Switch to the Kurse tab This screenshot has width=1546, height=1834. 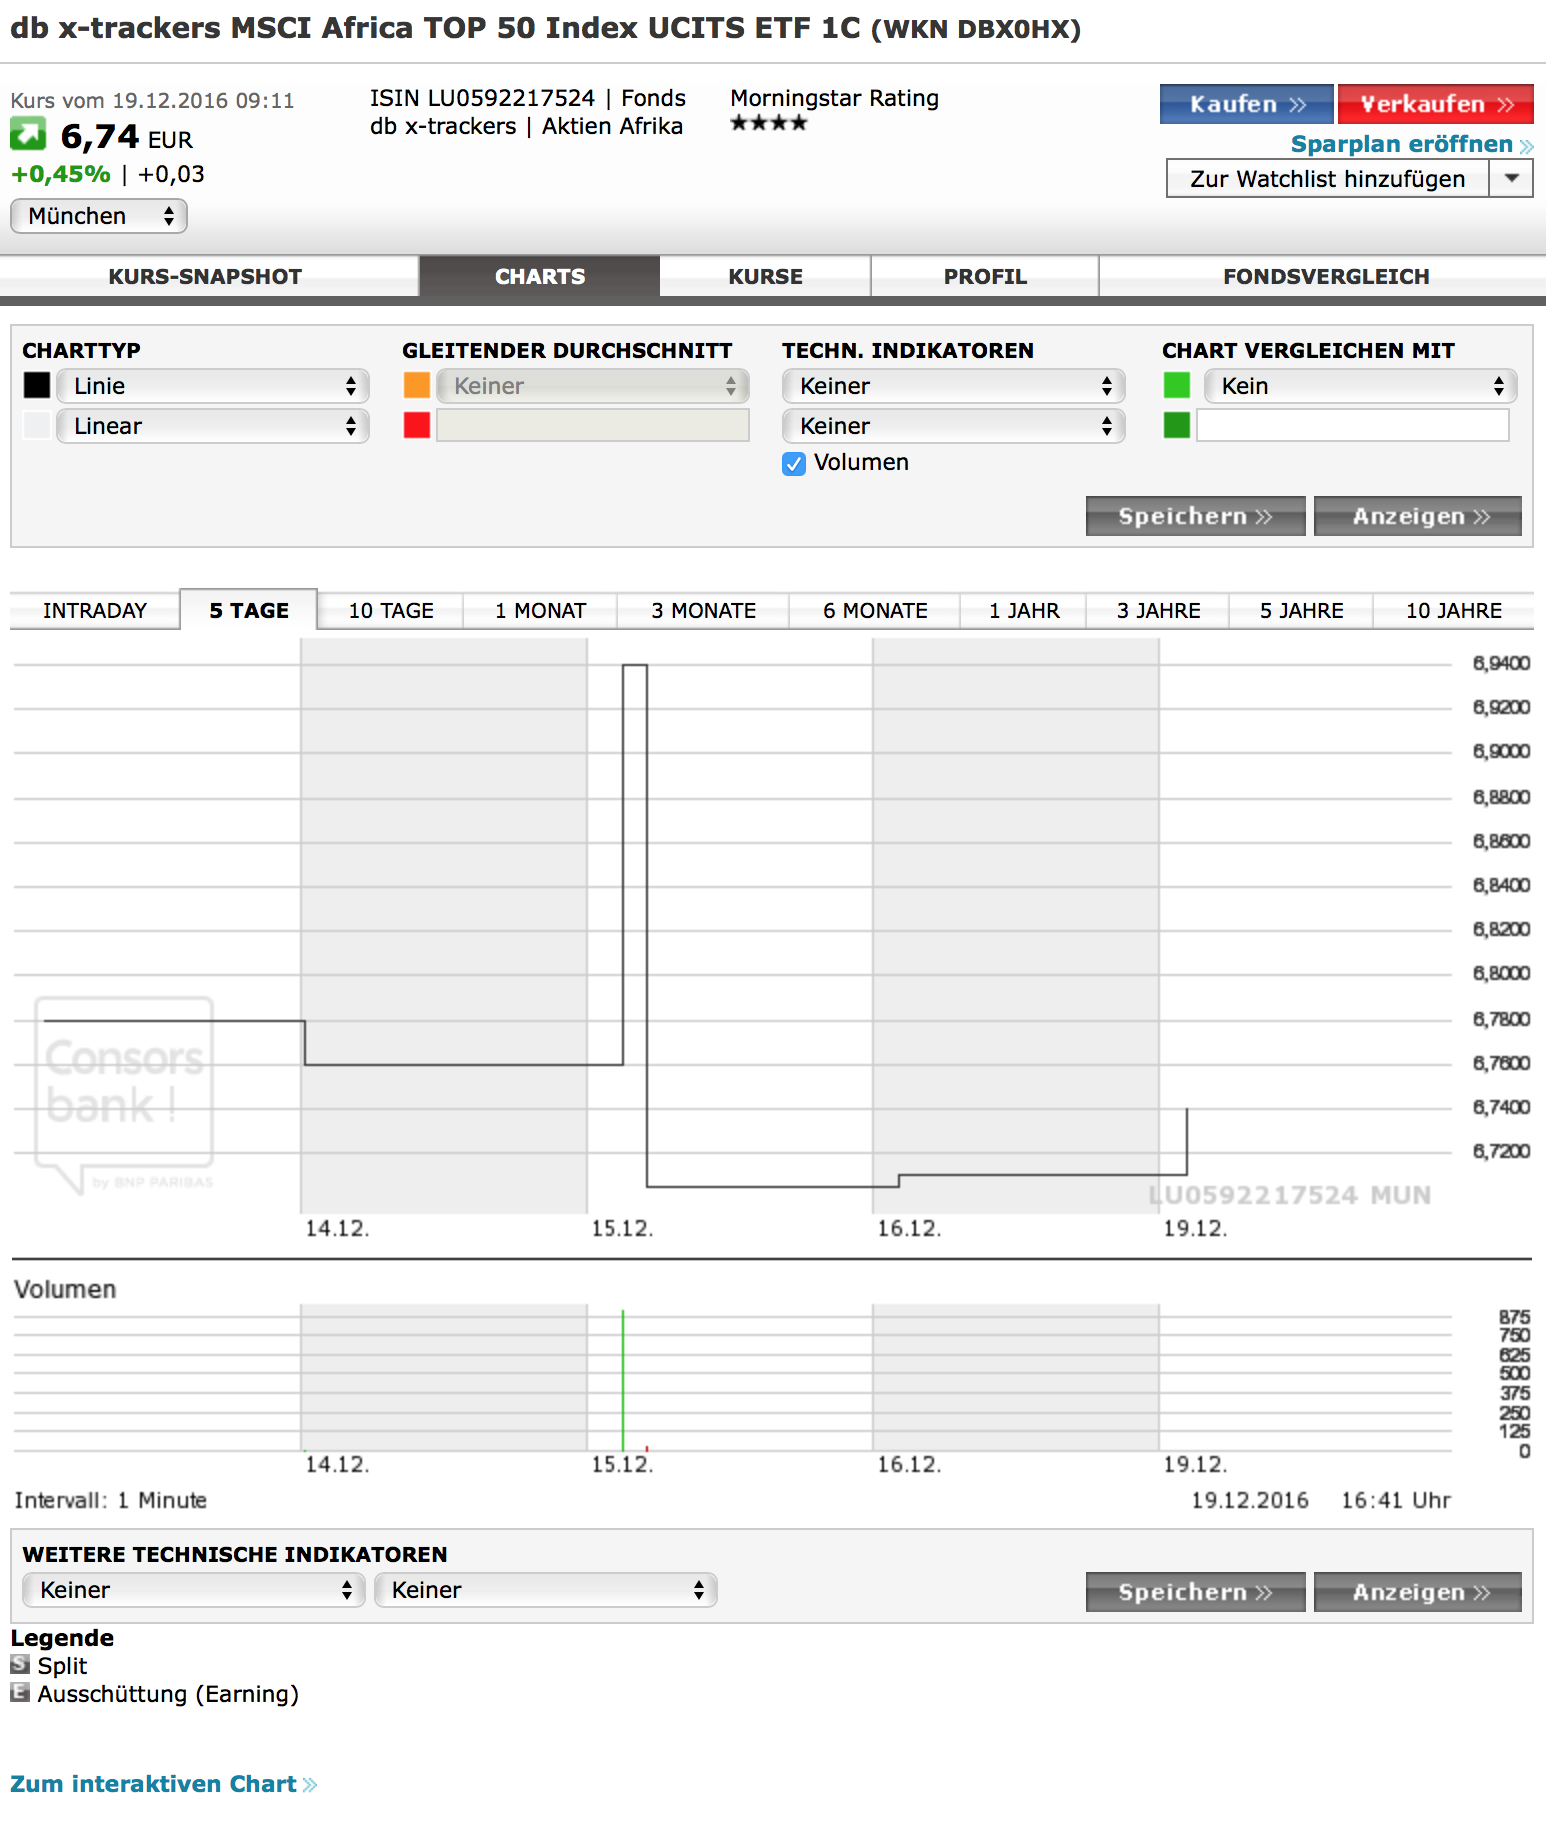coord(765,277)
